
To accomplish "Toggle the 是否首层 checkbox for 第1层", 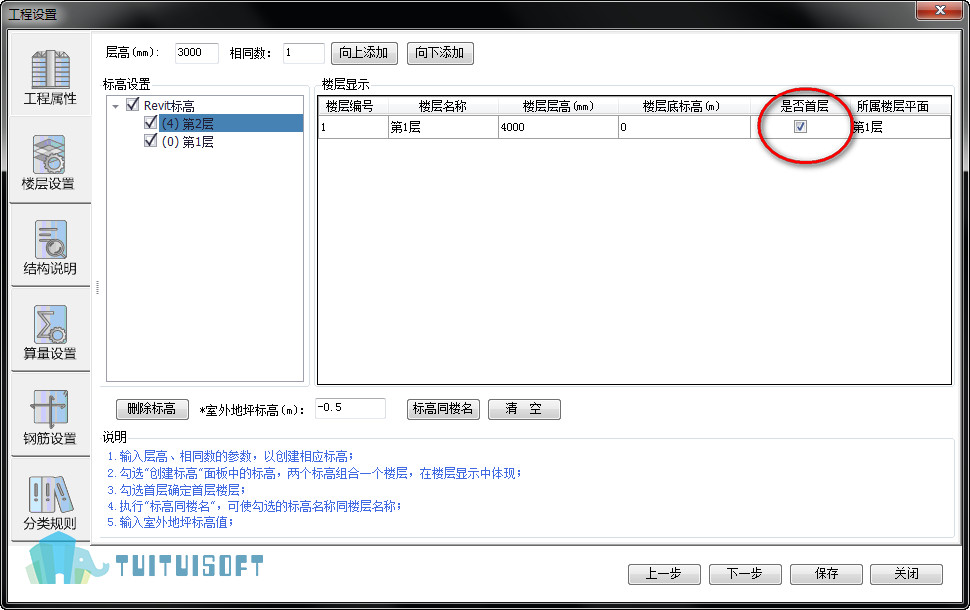I will 800,127.
